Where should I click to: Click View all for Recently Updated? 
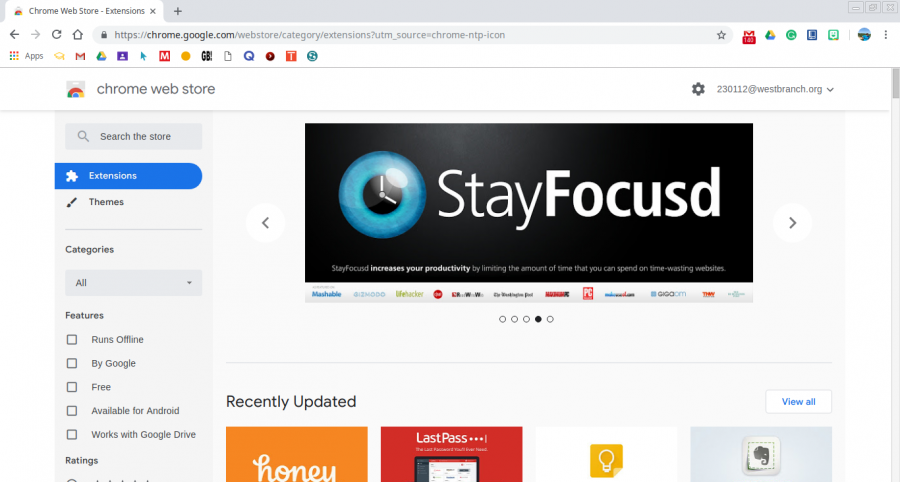798,402
